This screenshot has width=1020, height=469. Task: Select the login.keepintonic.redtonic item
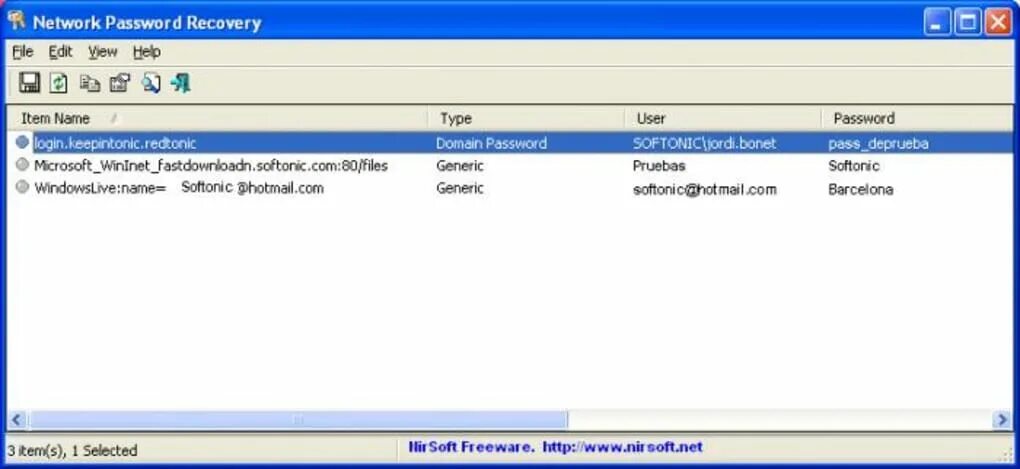click(115, 143)
